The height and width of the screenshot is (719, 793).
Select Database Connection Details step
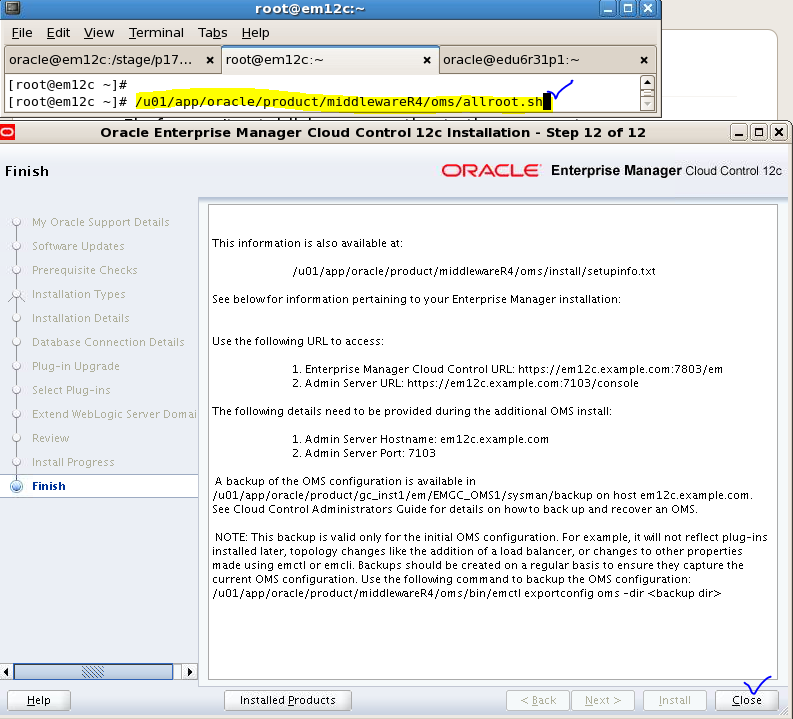pyautogui.click(x=108, y=342)
